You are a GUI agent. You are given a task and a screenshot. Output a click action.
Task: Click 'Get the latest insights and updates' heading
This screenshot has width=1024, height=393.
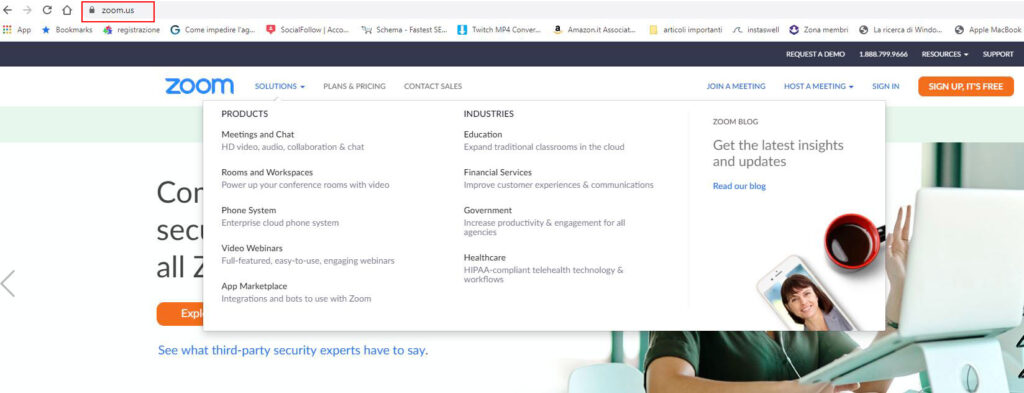click(778, 153)
